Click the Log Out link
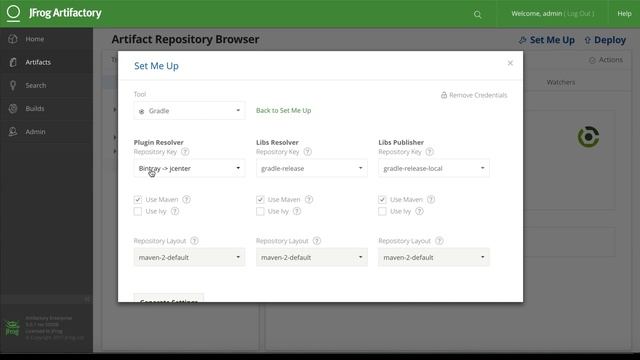 coord(580,13)
